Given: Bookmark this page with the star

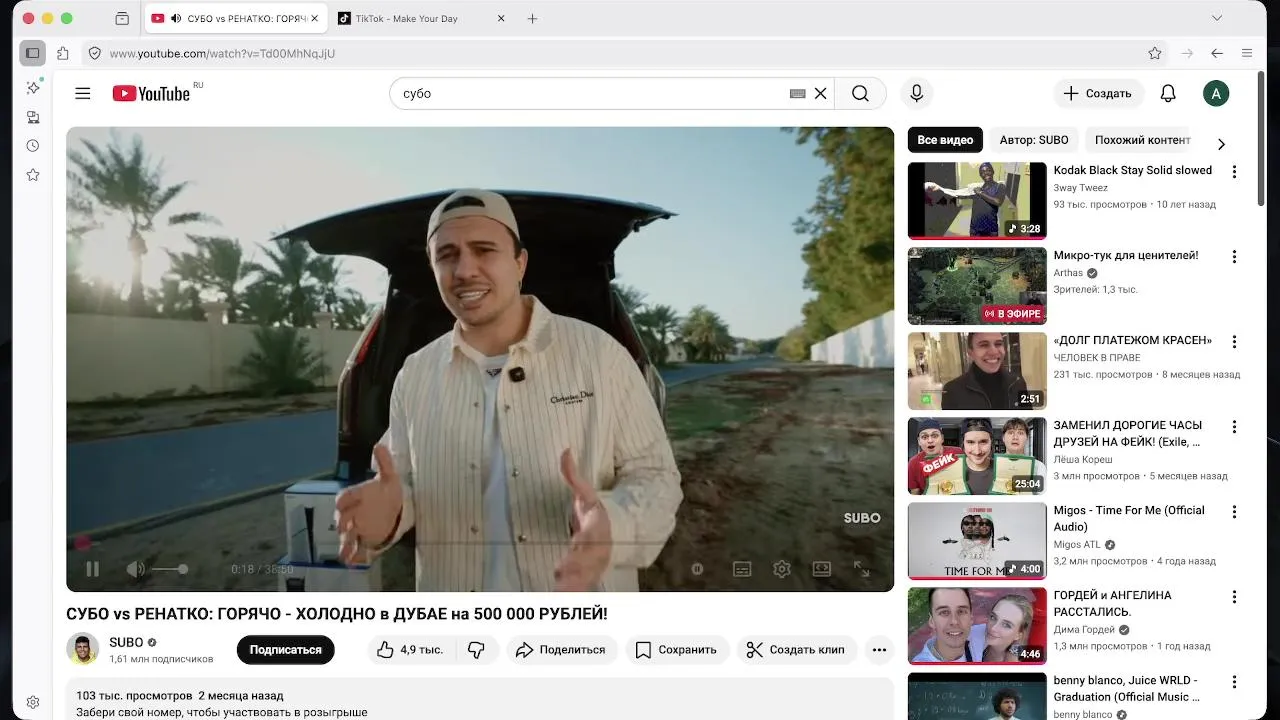Looking at the screenshot, I should coord(1155,53).
